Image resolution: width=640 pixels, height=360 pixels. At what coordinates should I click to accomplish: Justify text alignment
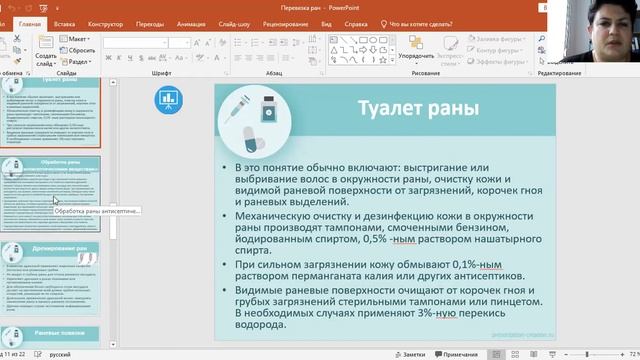(271, 58)
